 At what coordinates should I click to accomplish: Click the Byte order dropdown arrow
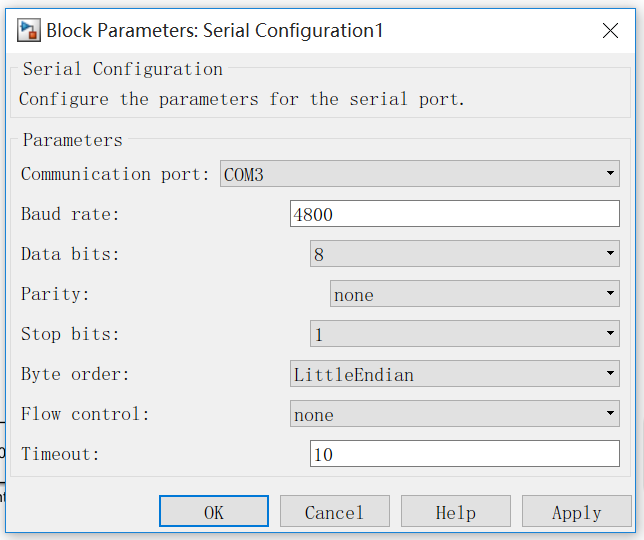tap(610, 374)
